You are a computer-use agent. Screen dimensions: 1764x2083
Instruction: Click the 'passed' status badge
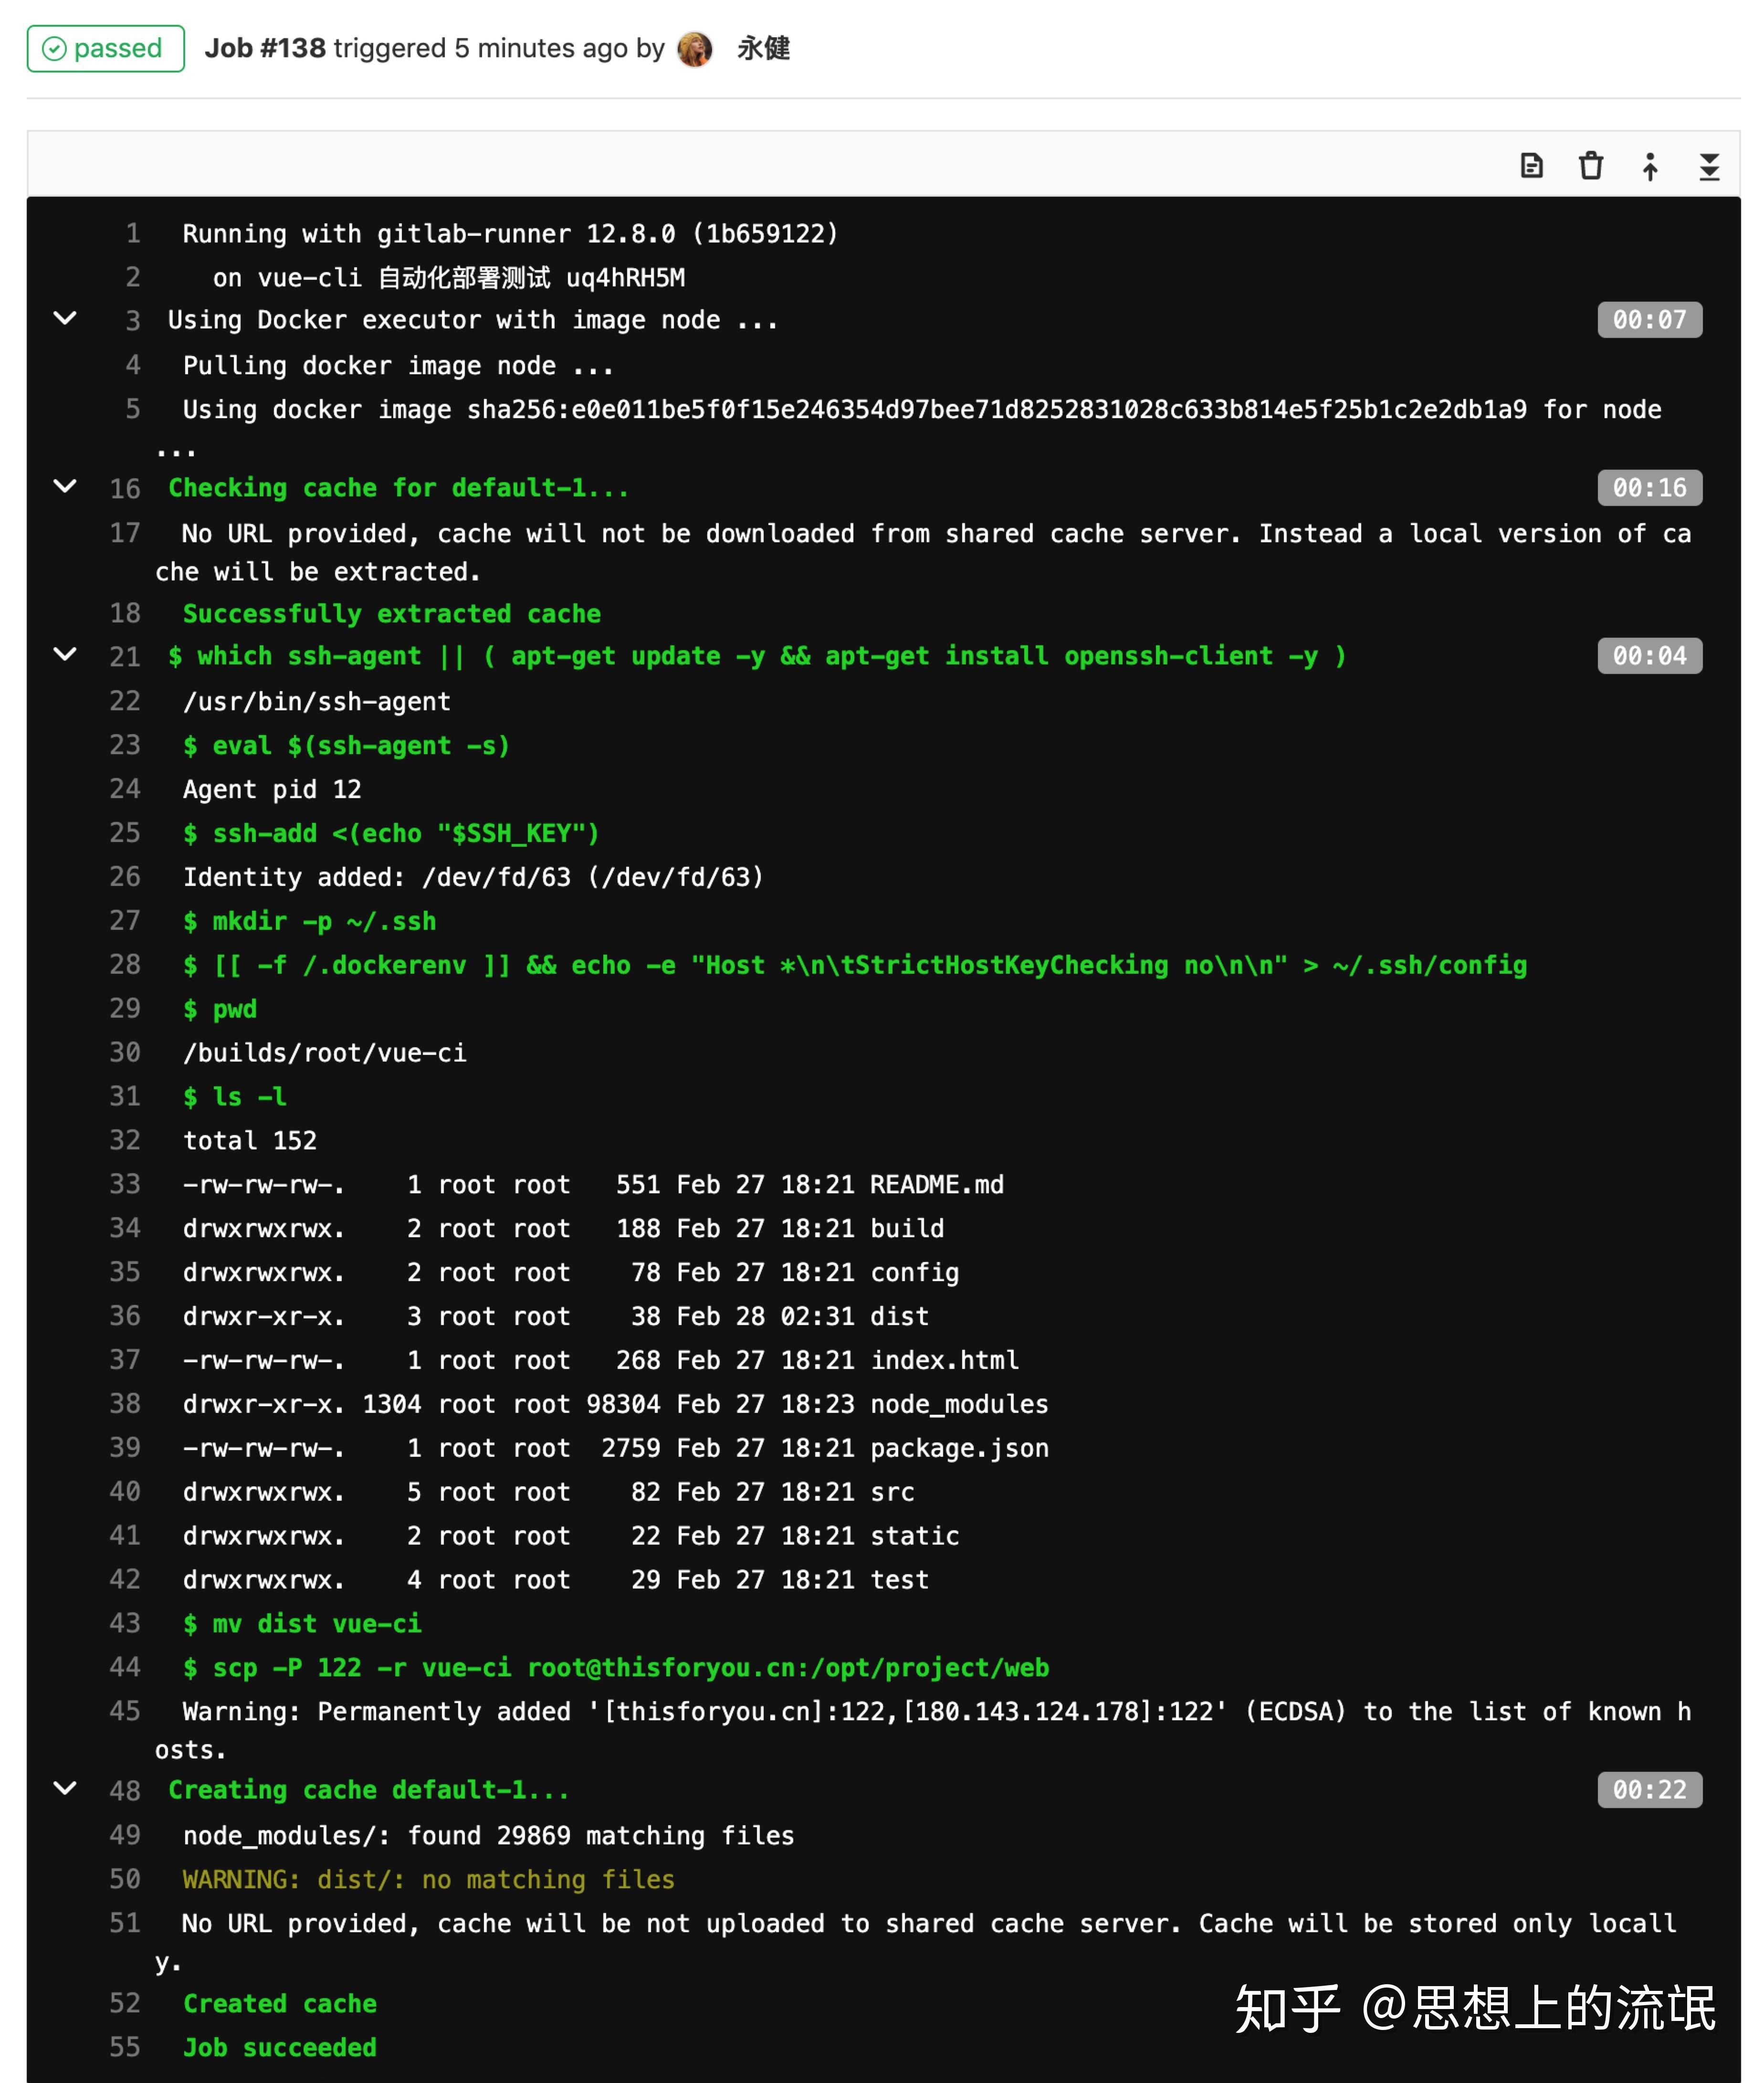[104, 48]
